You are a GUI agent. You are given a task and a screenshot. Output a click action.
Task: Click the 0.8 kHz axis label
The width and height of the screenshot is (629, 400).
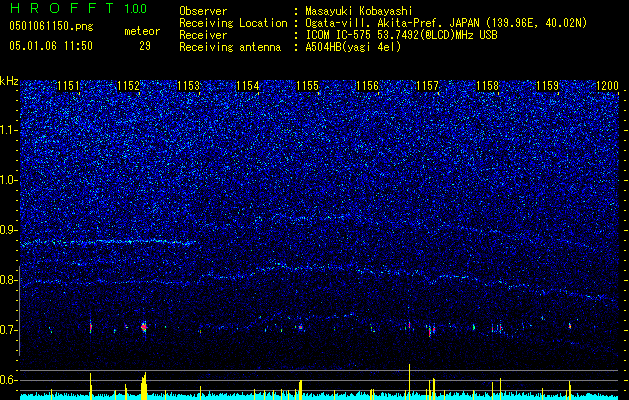9,280
